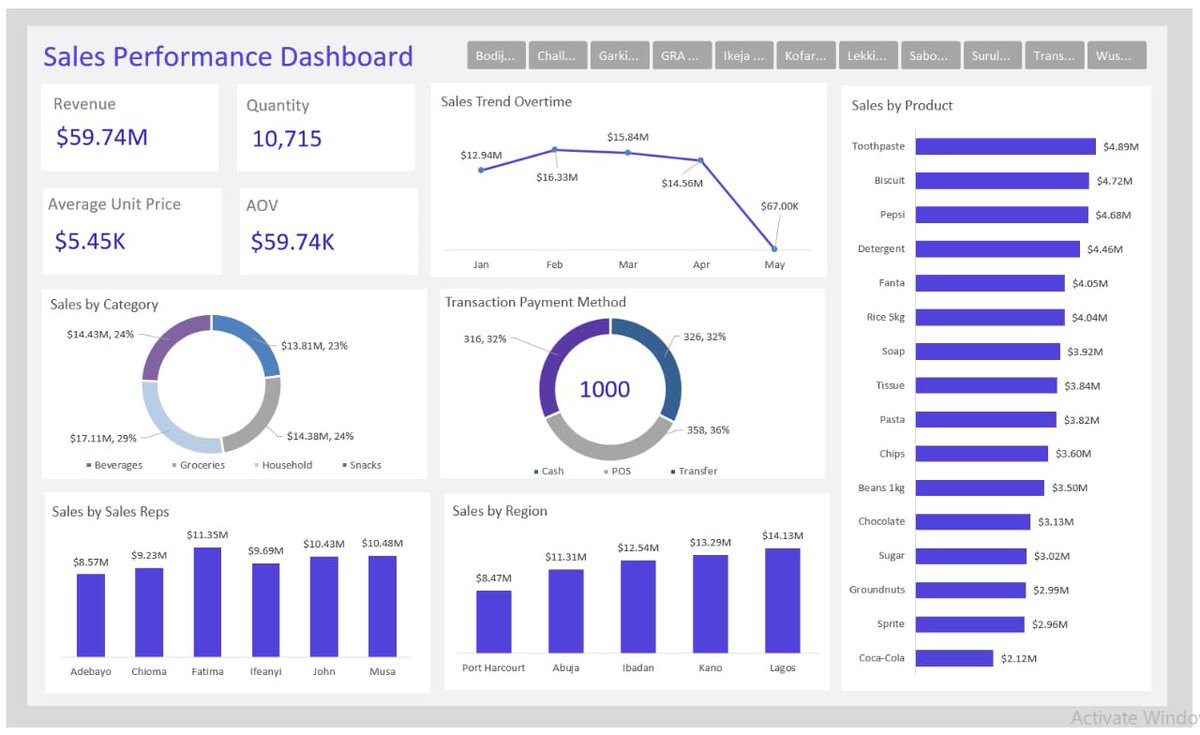The image size is (1200, 735).
Task: Click the Sales Performance Dashboard title
Action: click(x=228, y=56)
